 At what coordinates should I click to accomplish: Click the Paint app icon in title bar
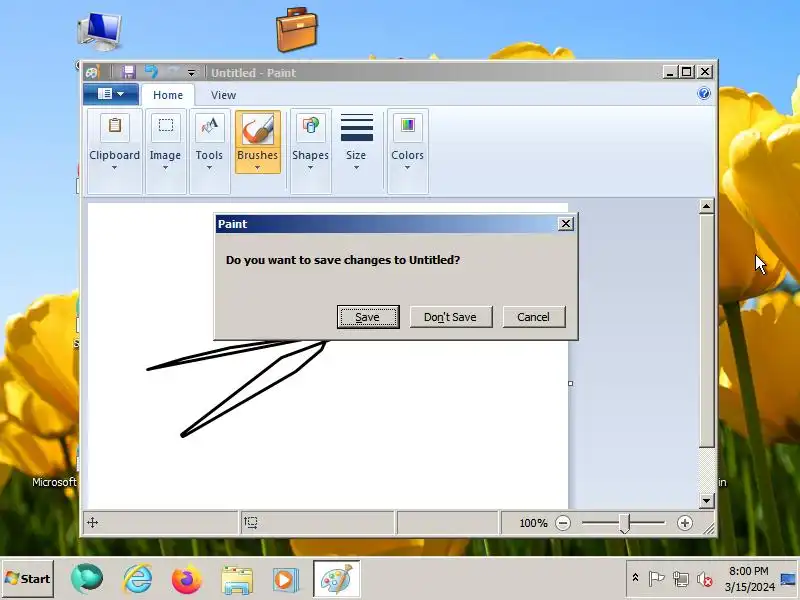click(x=93, y=72)
